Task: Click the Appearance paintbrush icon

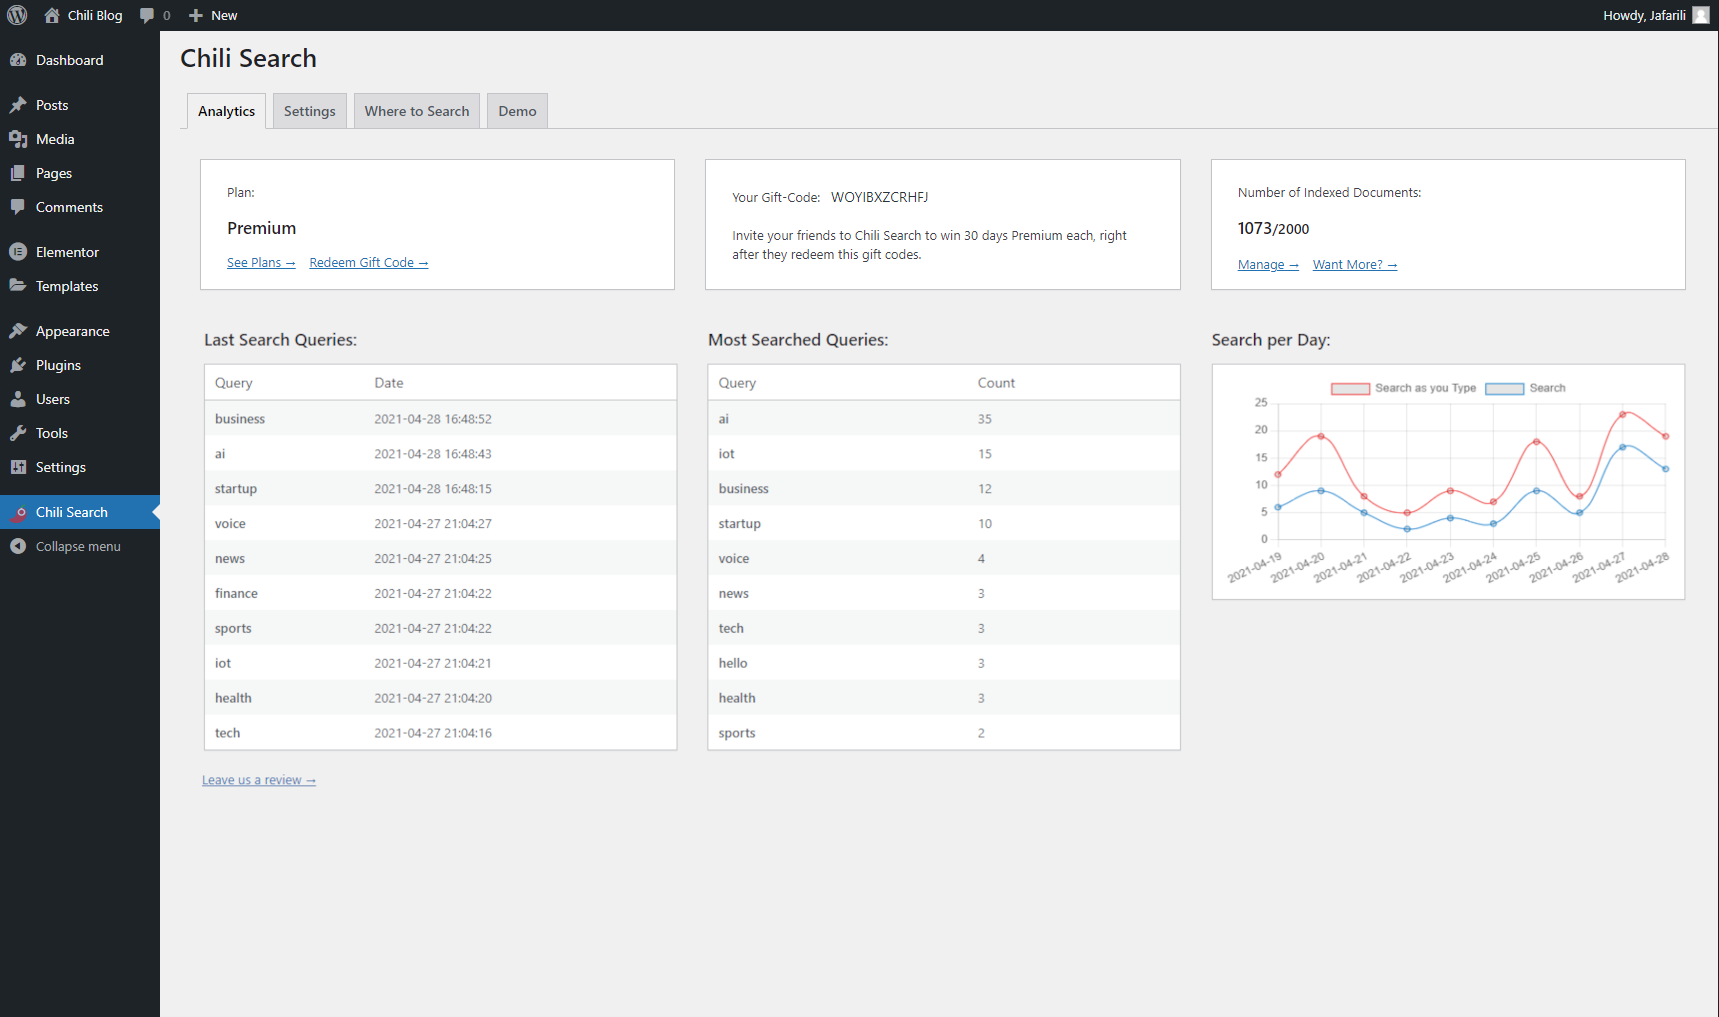Action: [x=18, y=331]
